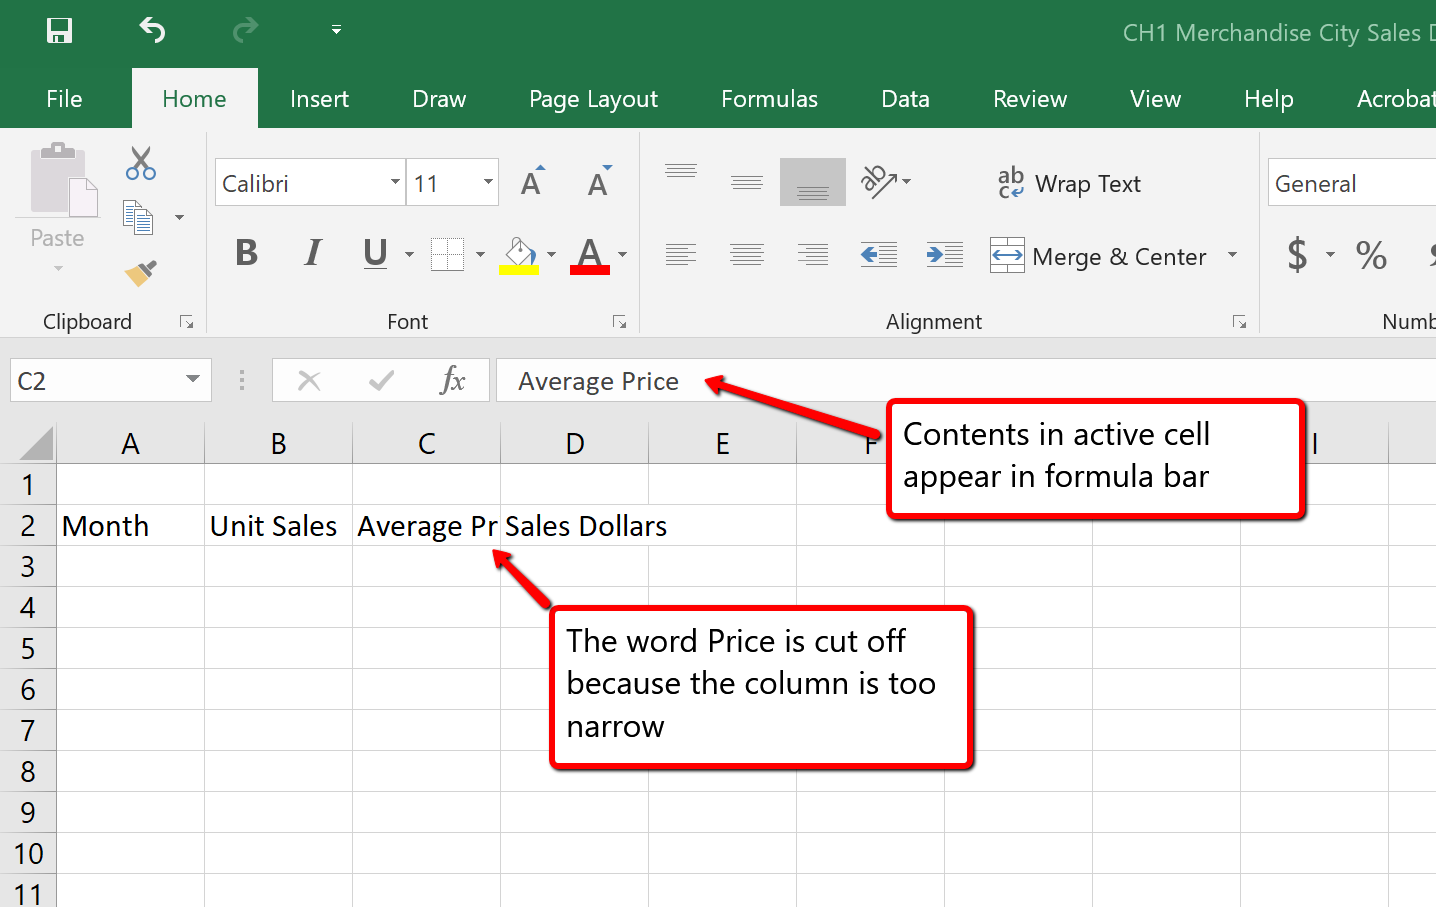The height and width of the screenshot is (907, 1436).
Task: Select the Format Painter brush
Action: [x=141, y=272]
